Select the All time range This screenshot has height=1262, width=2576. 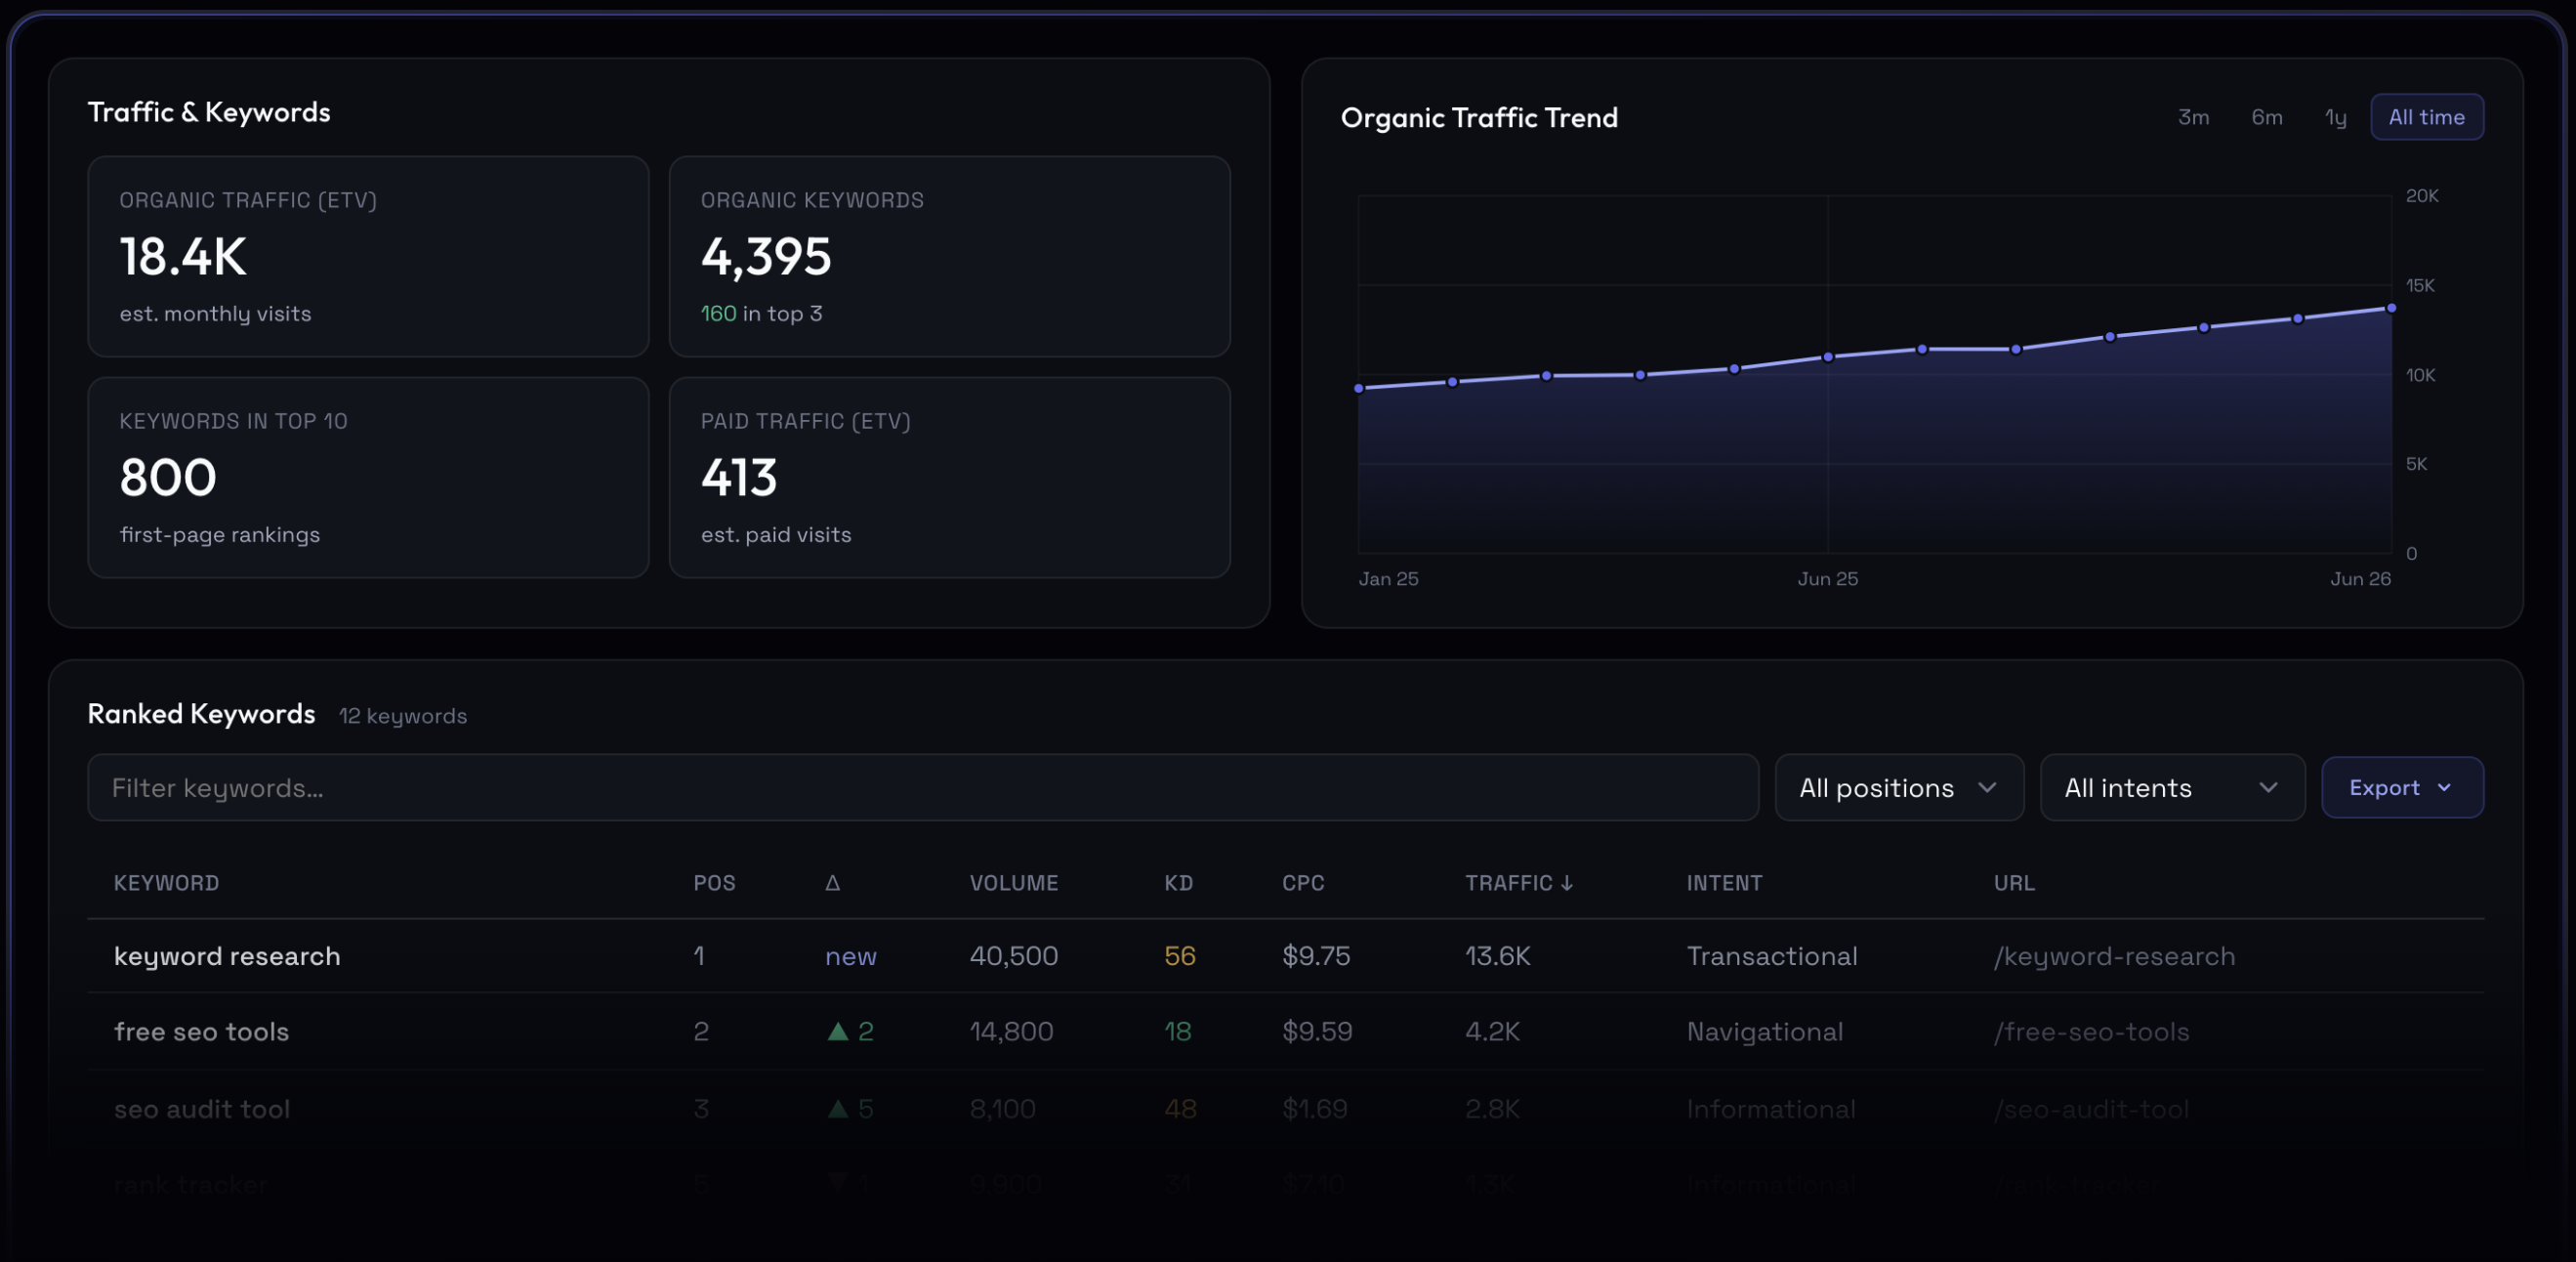point(2426,117)
